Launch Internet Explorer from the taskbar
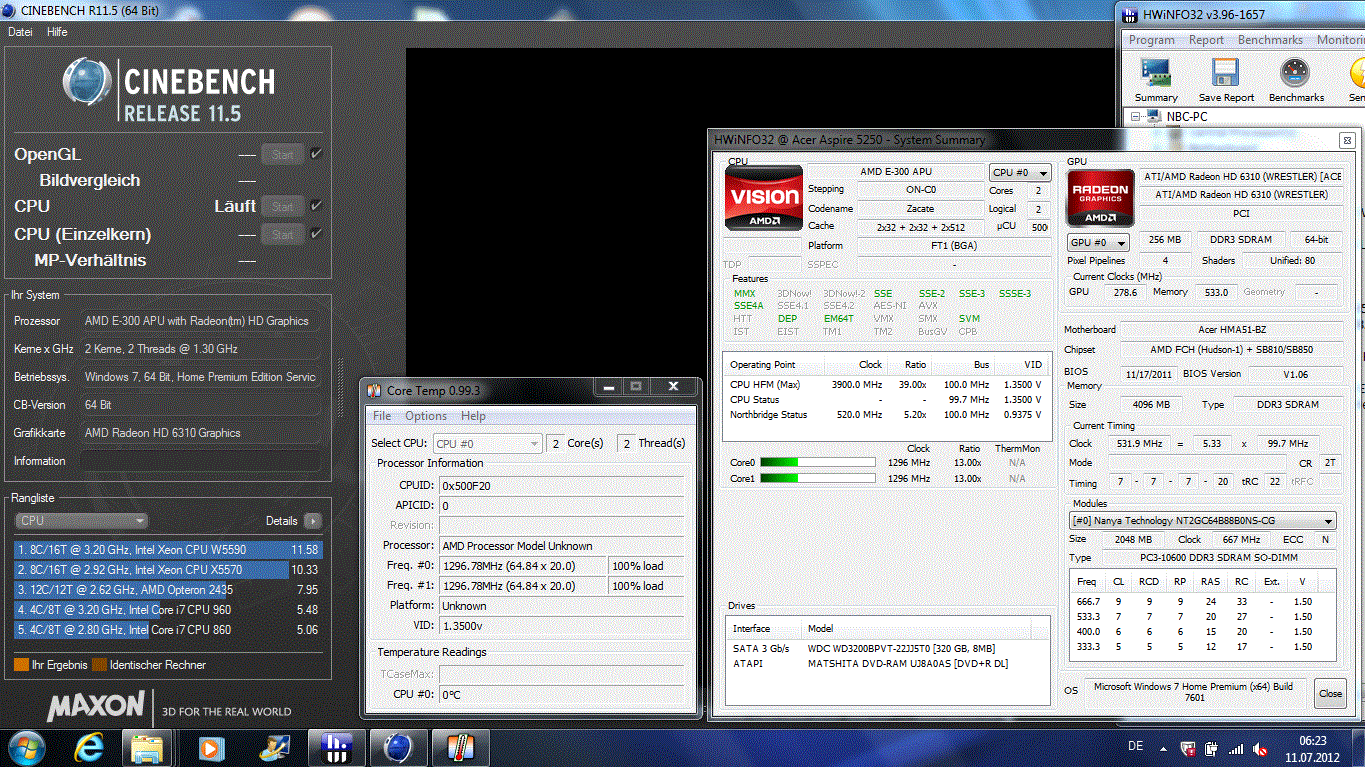Screen dimensions: 1365x767 89,746
